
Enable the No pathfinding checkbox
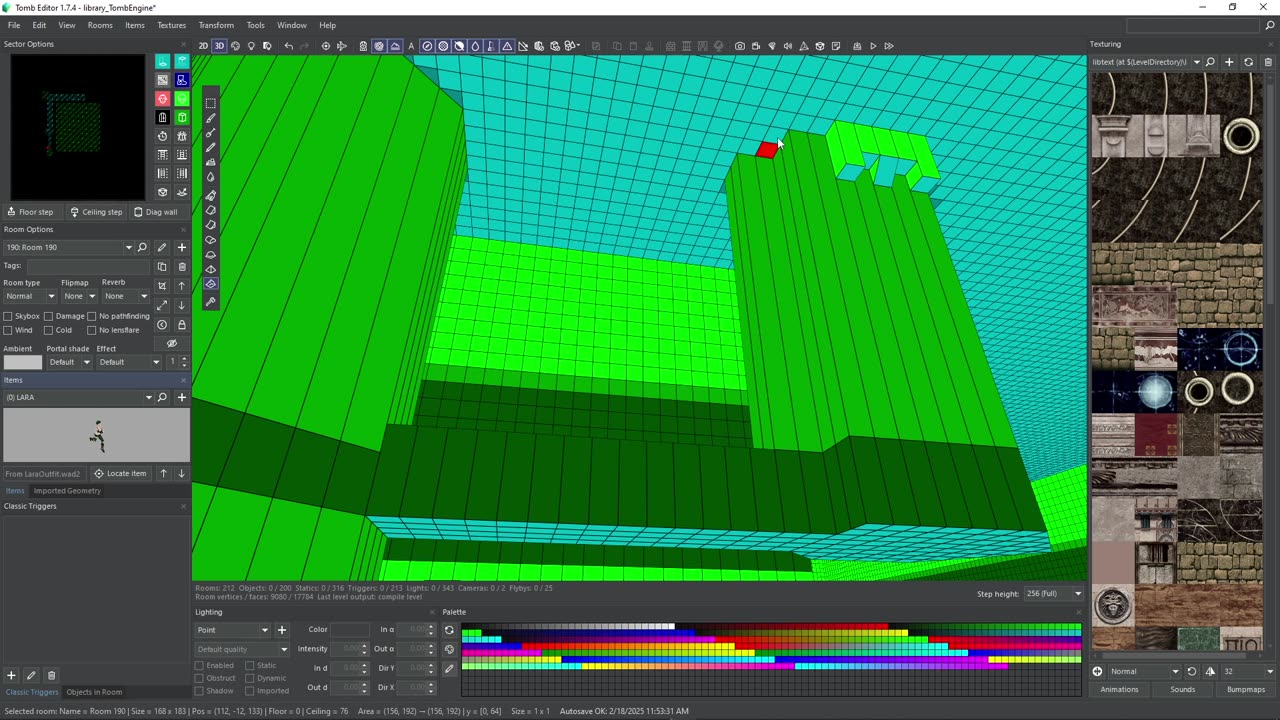click(91, 316)
